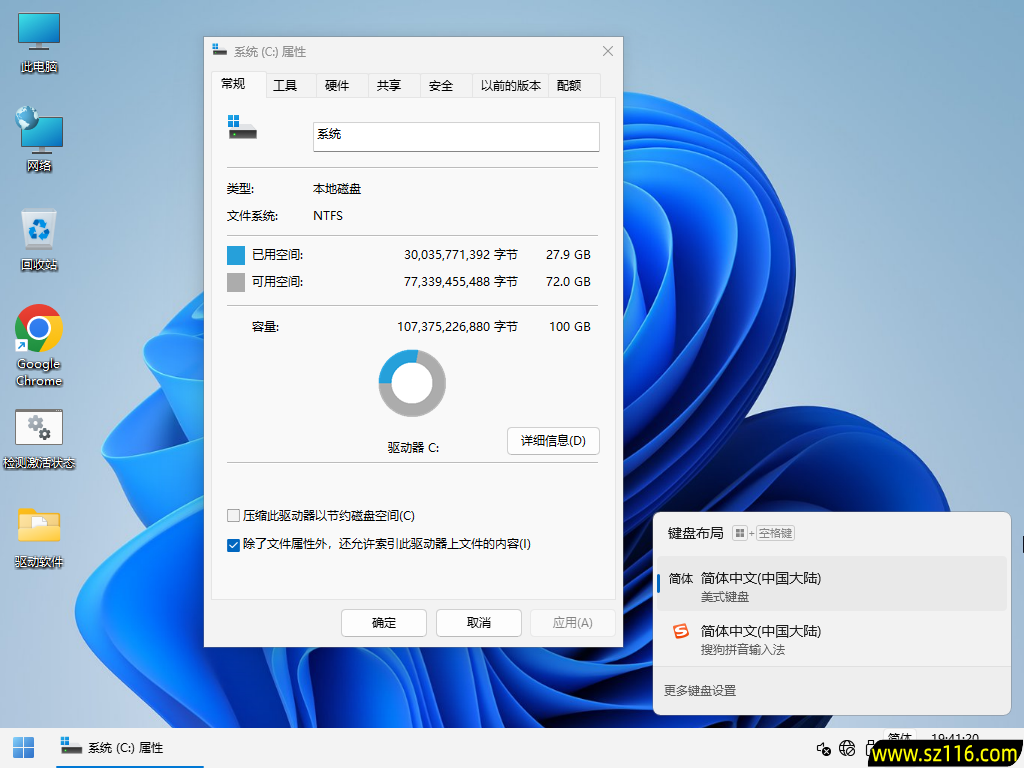Screen dimensions: 1024x768
Task: Click the drive name field containing 系统
Action: point(456,136)
